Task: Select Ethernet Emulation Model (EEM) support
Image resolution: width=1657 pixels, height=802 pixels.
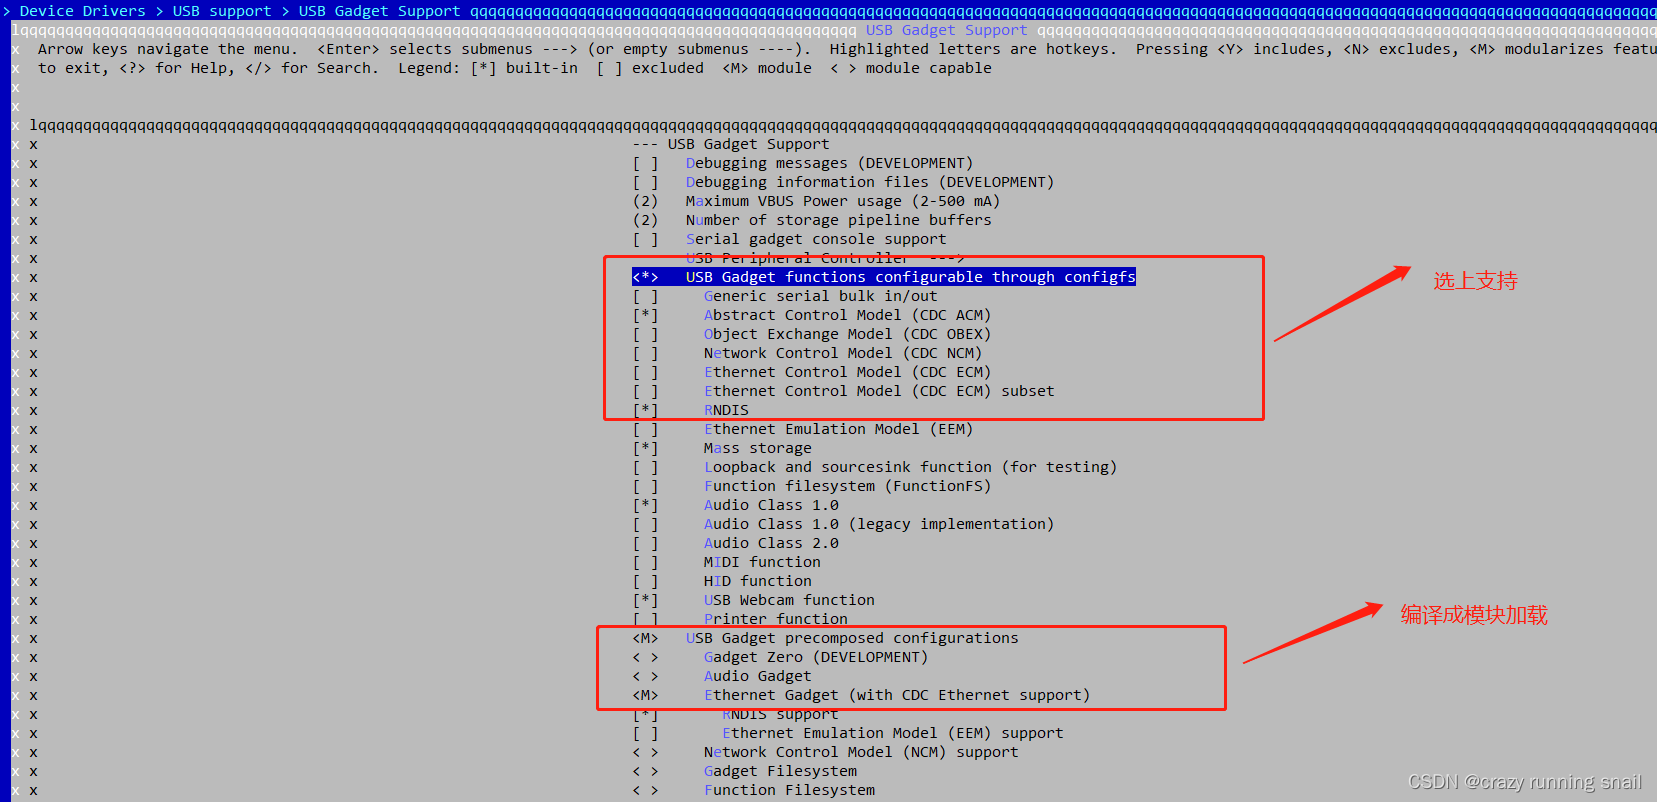Action: point(893,733)
